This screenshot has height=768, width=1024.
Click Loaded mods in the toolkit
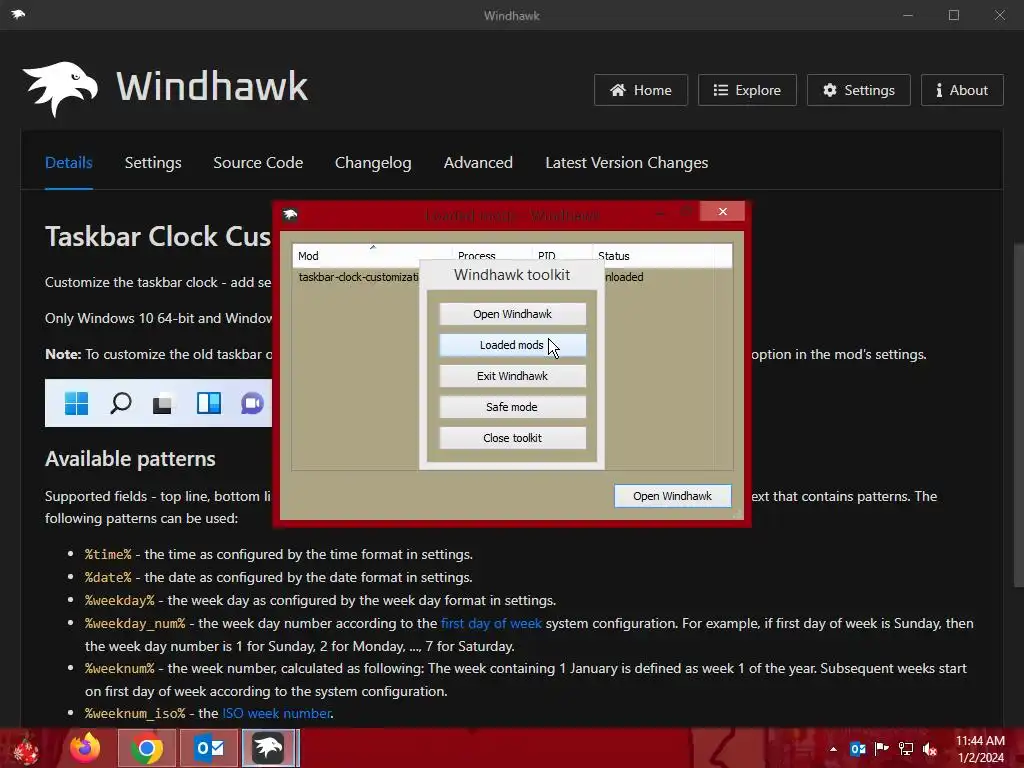(512, 345)
